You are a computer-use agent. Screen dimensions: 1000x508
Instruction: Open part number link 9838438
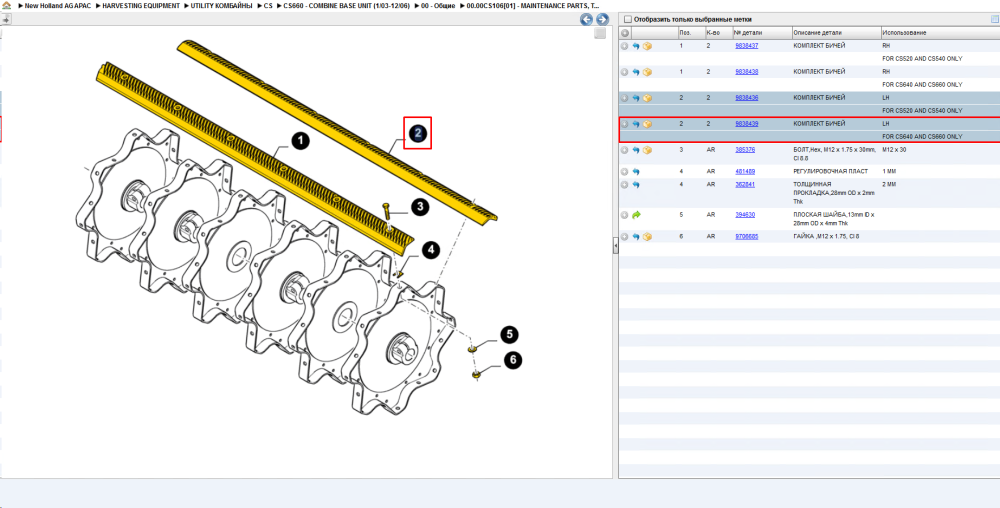point(747,72)
